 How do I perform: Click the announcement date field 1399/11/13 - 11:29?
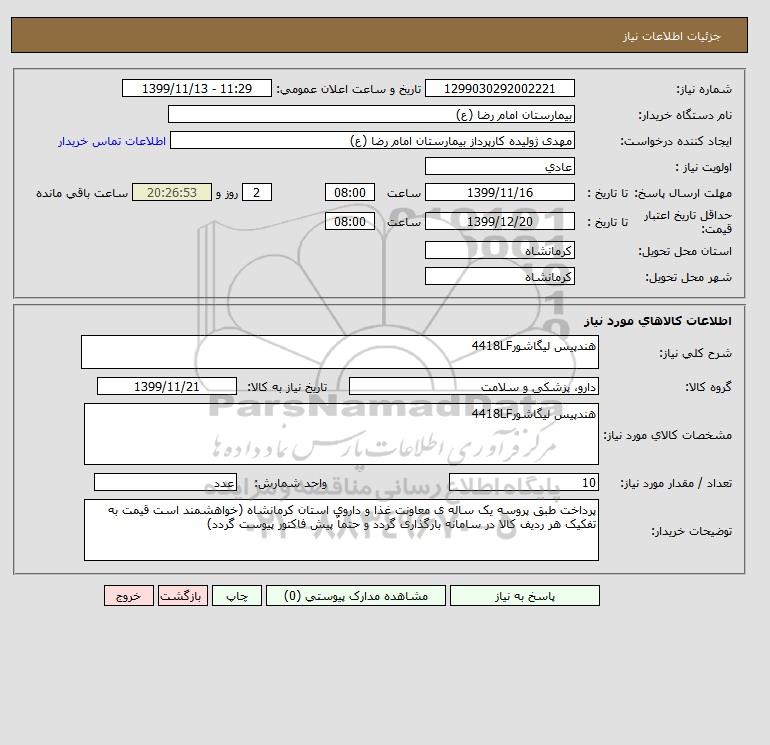coord(196,88)
